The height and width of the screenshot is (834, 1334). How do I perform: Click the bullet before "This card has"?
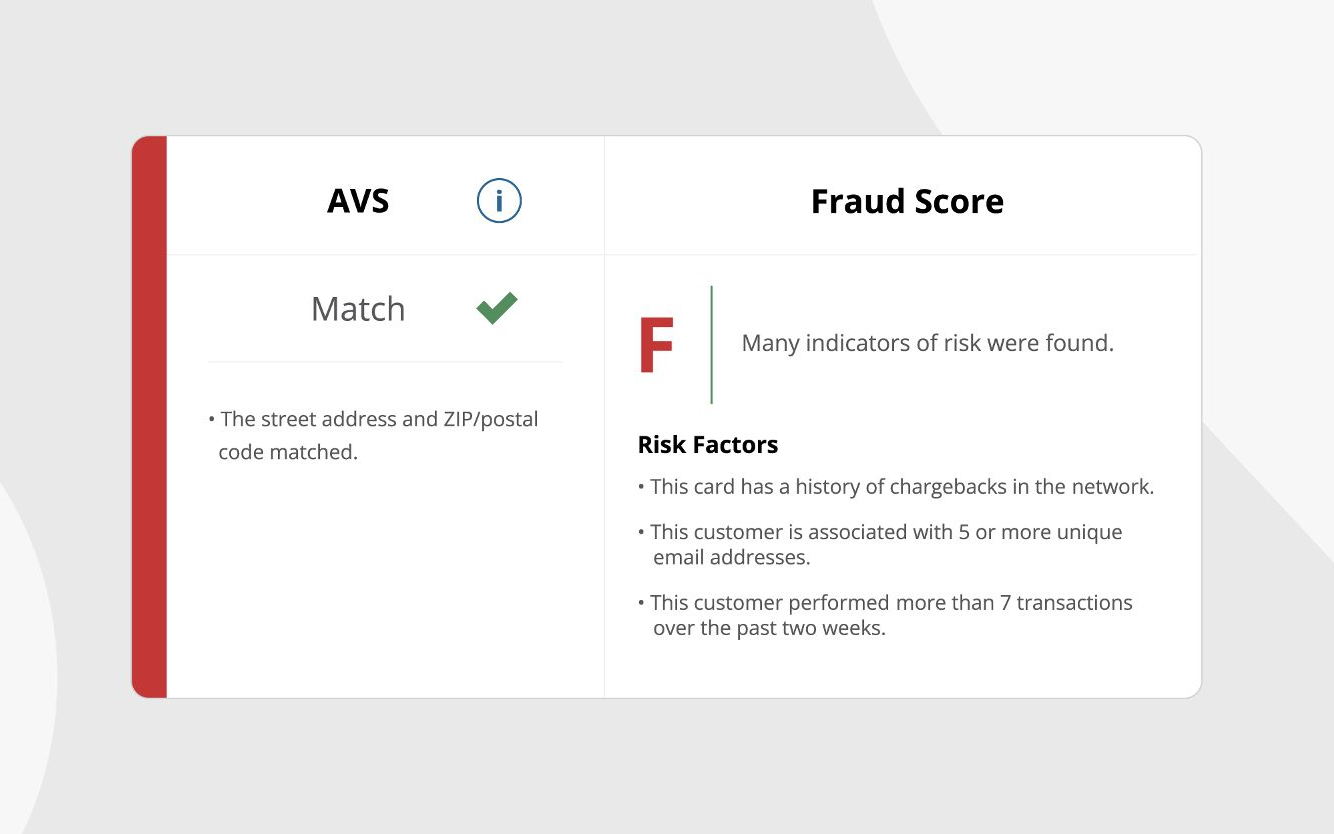click(641, 488)
